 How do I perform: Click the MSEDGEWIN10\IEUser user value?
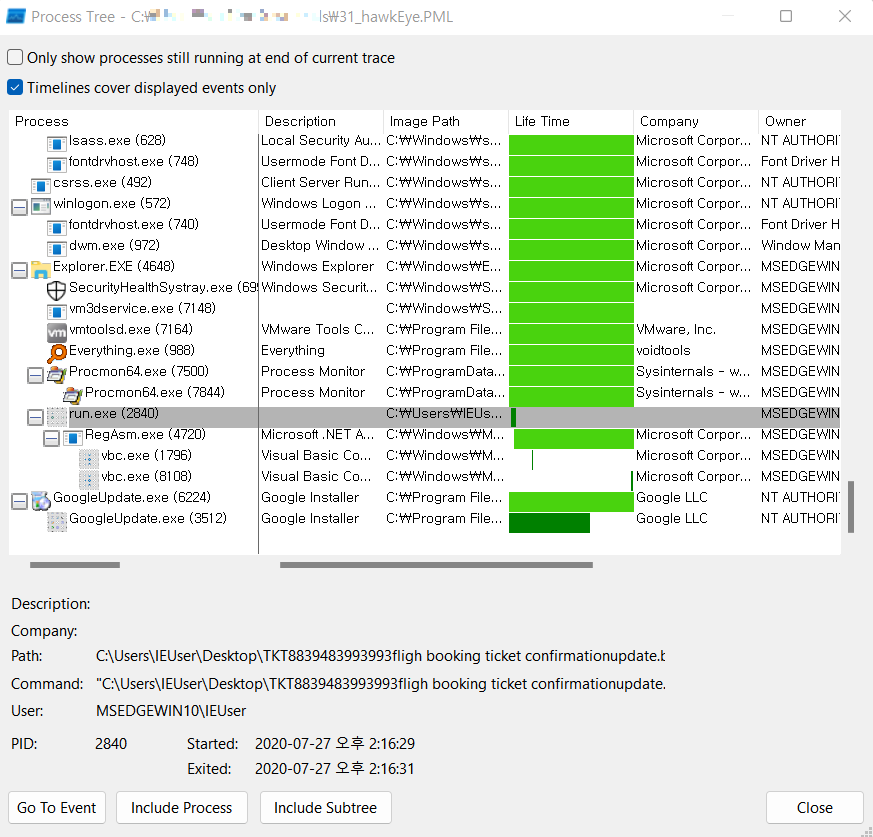tap(171, 711)
